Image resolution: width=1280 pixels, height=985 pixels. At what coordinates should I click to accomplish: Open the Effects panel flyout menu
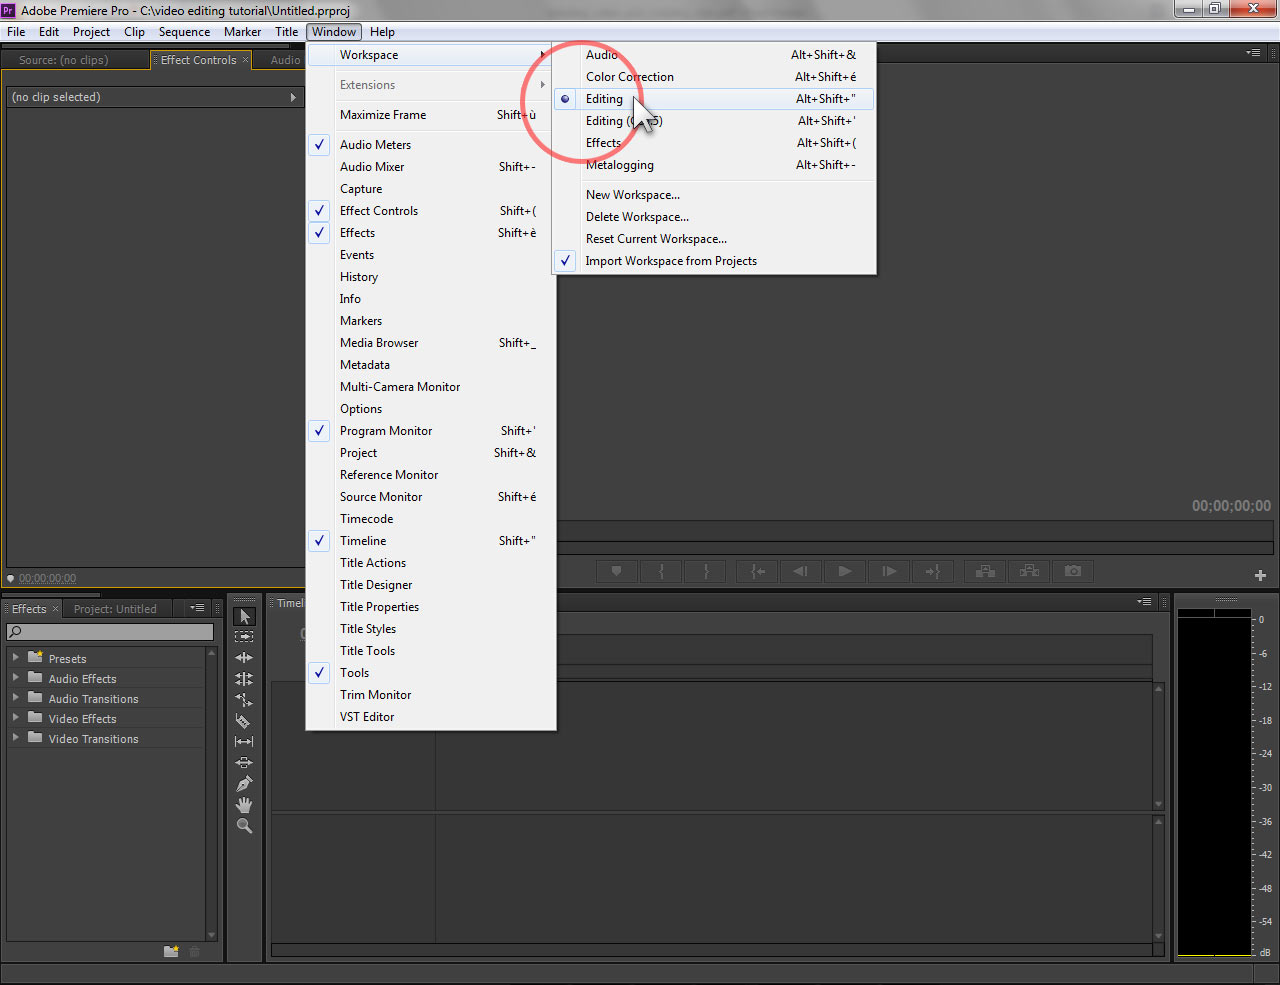point(197,608)
